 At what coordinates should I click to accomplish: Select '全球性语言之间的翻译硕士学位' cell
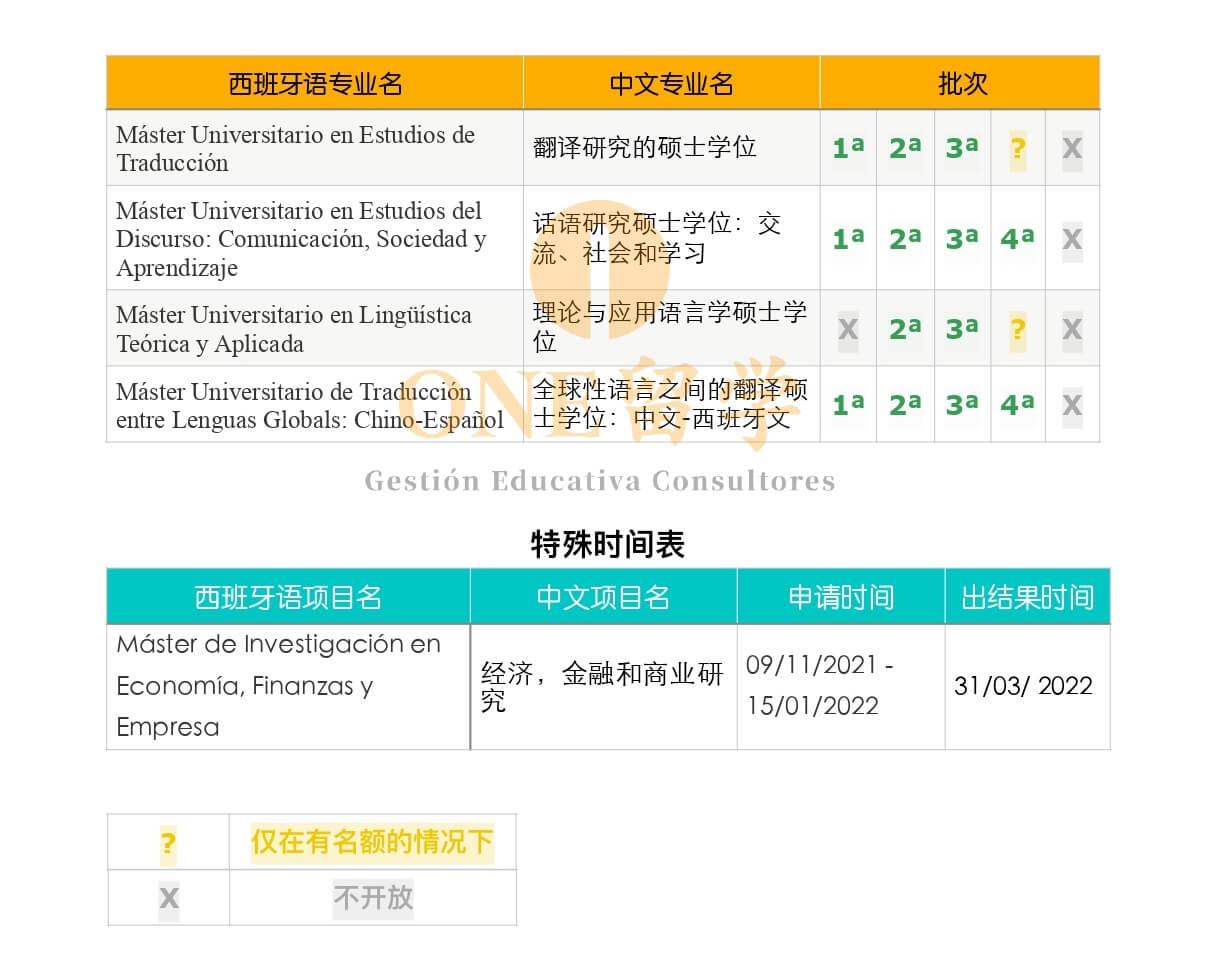[671, 405]
